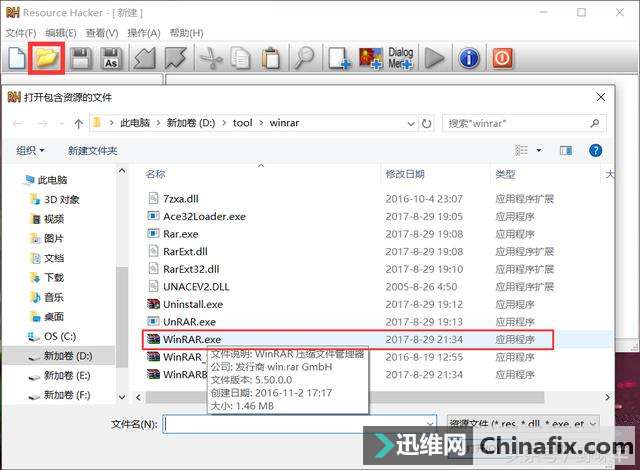
Task: Click the Save As floppy icon
Action: 110,58
